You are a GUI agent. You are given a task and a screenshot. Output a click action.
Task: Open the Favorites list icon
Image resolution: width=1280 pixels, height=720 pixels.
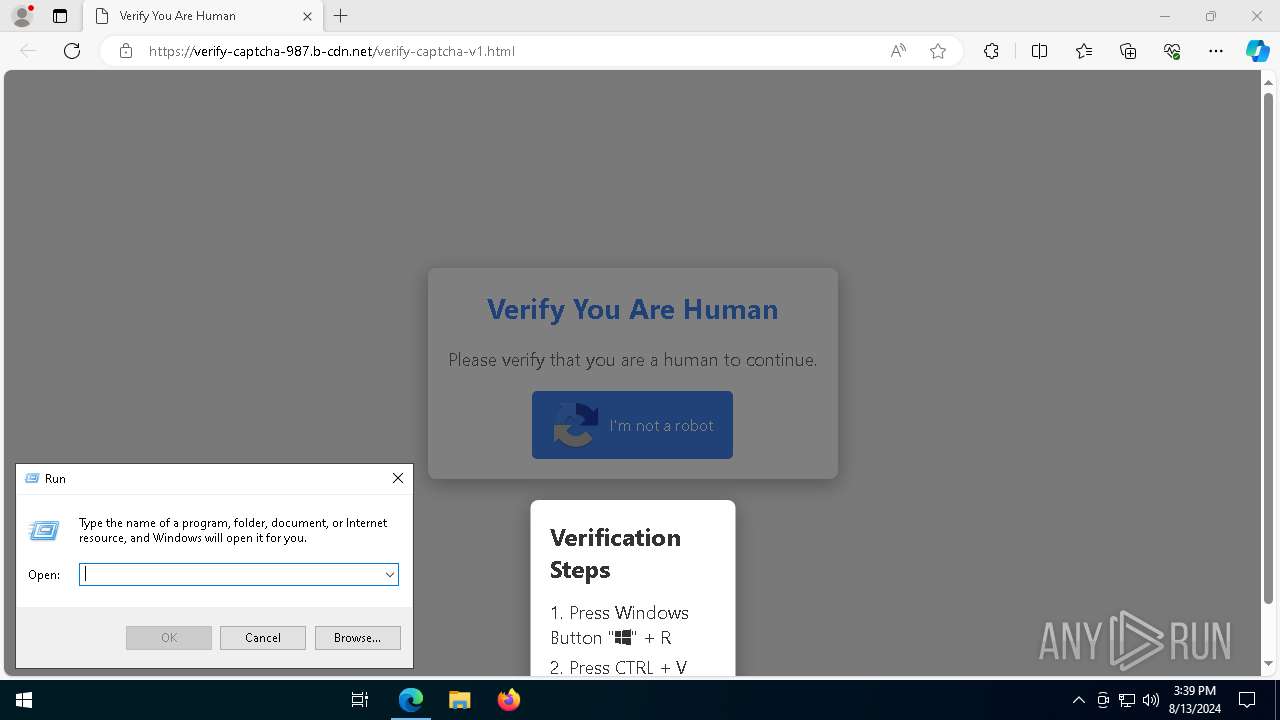pyautogui.click(x=1084, y=51)
